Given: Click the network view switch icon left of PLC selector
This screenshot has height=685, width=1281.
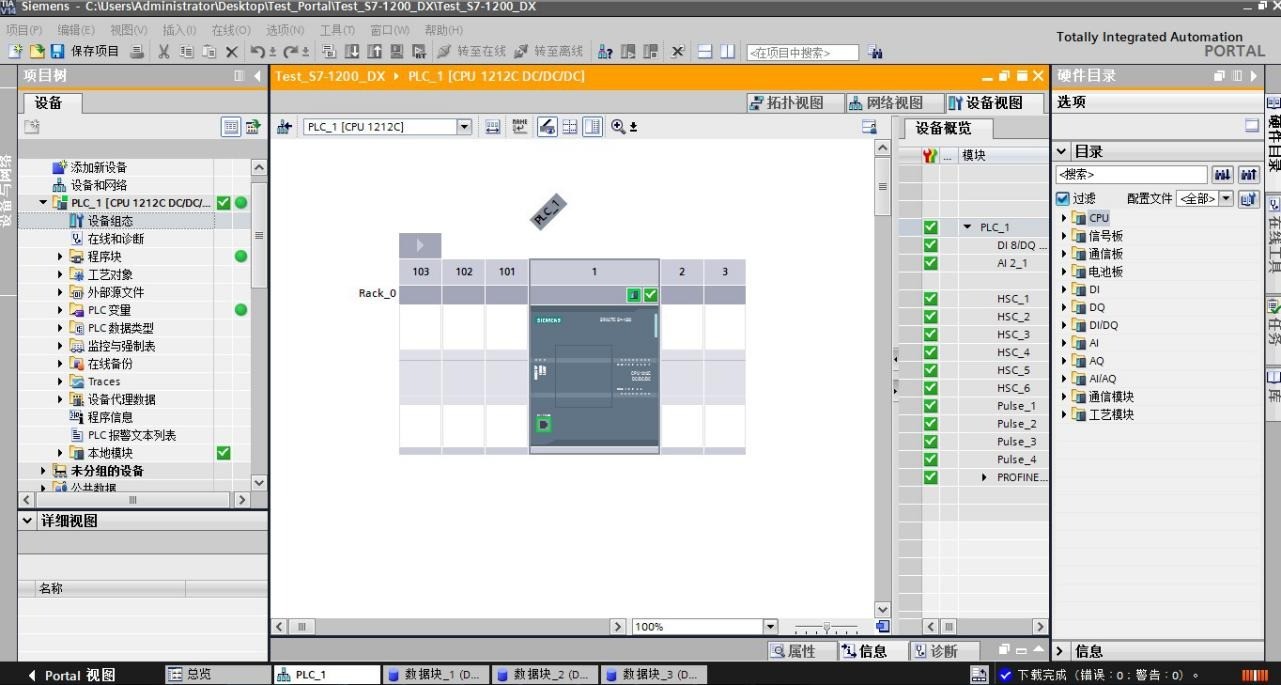Looking at the screenshot, I should [284, 126].
